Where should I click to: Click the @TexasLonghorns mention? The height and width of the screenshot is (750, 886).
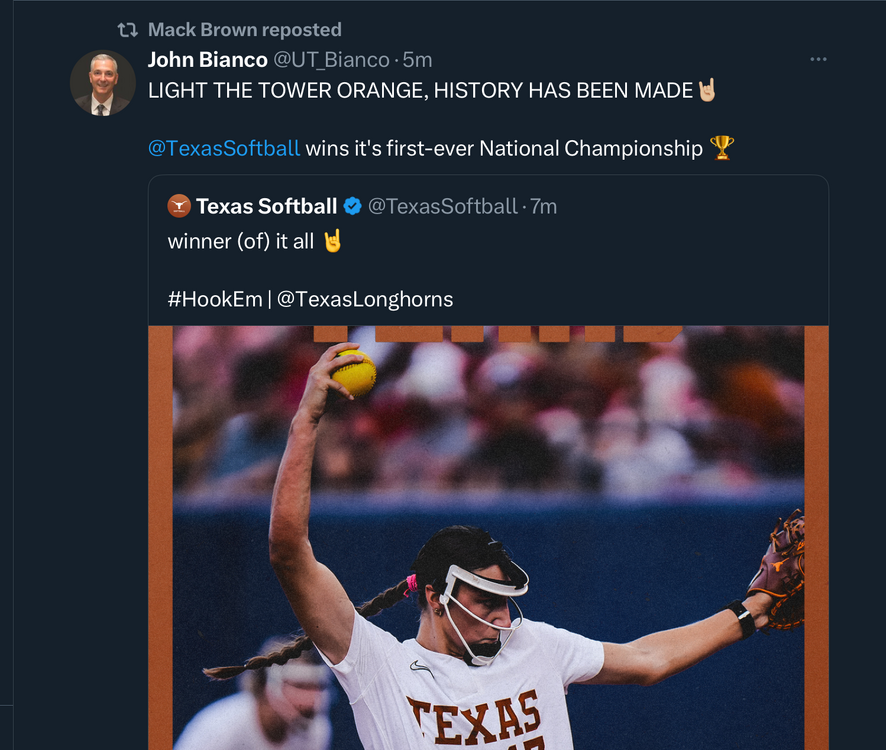coord(365,299)
